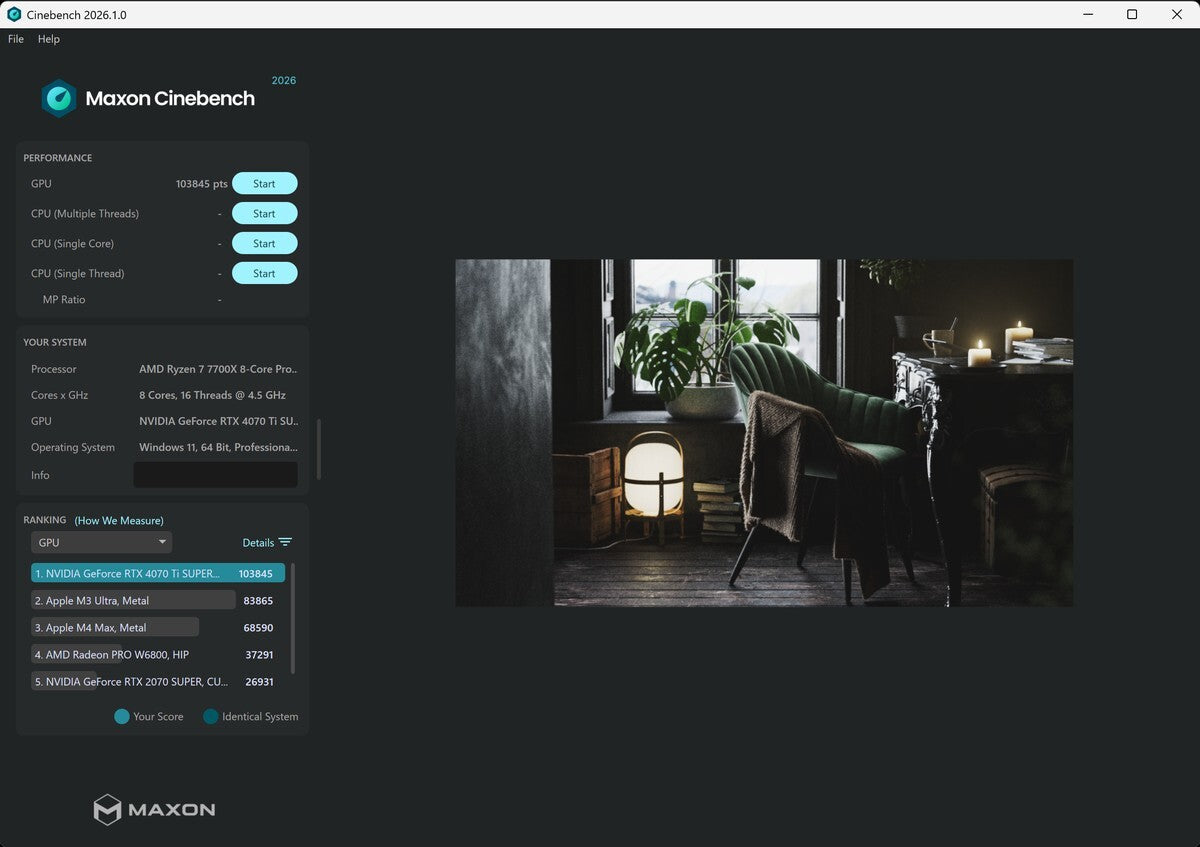Click the 26931 score value
This screenshot has width=1200, height=847.
258,682
